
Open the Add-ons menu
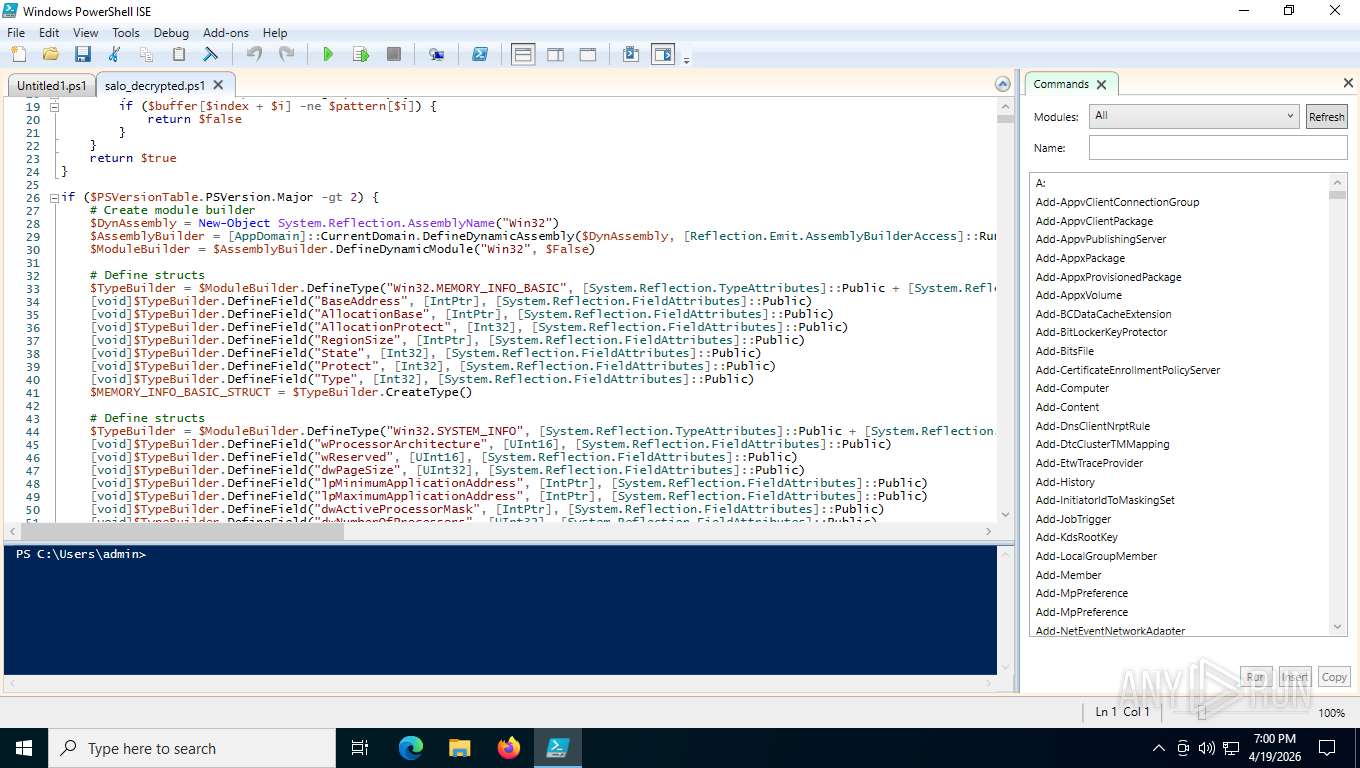226,32
